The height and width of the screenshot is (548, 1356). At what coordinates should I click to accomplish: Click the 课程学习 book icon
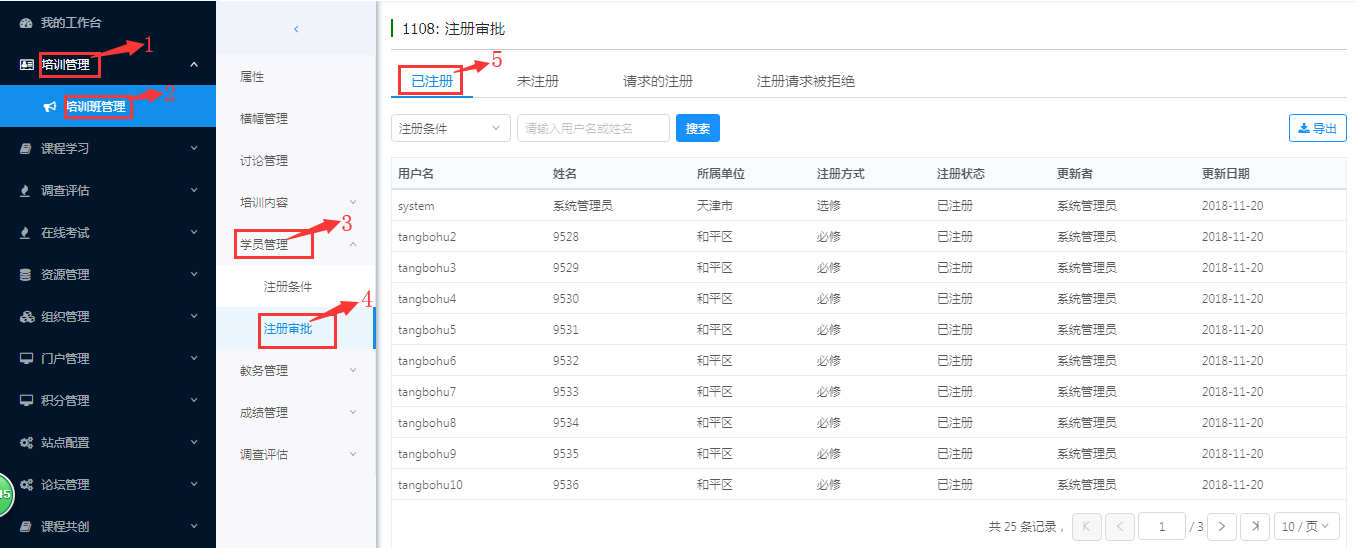click(x=26, y=149)
